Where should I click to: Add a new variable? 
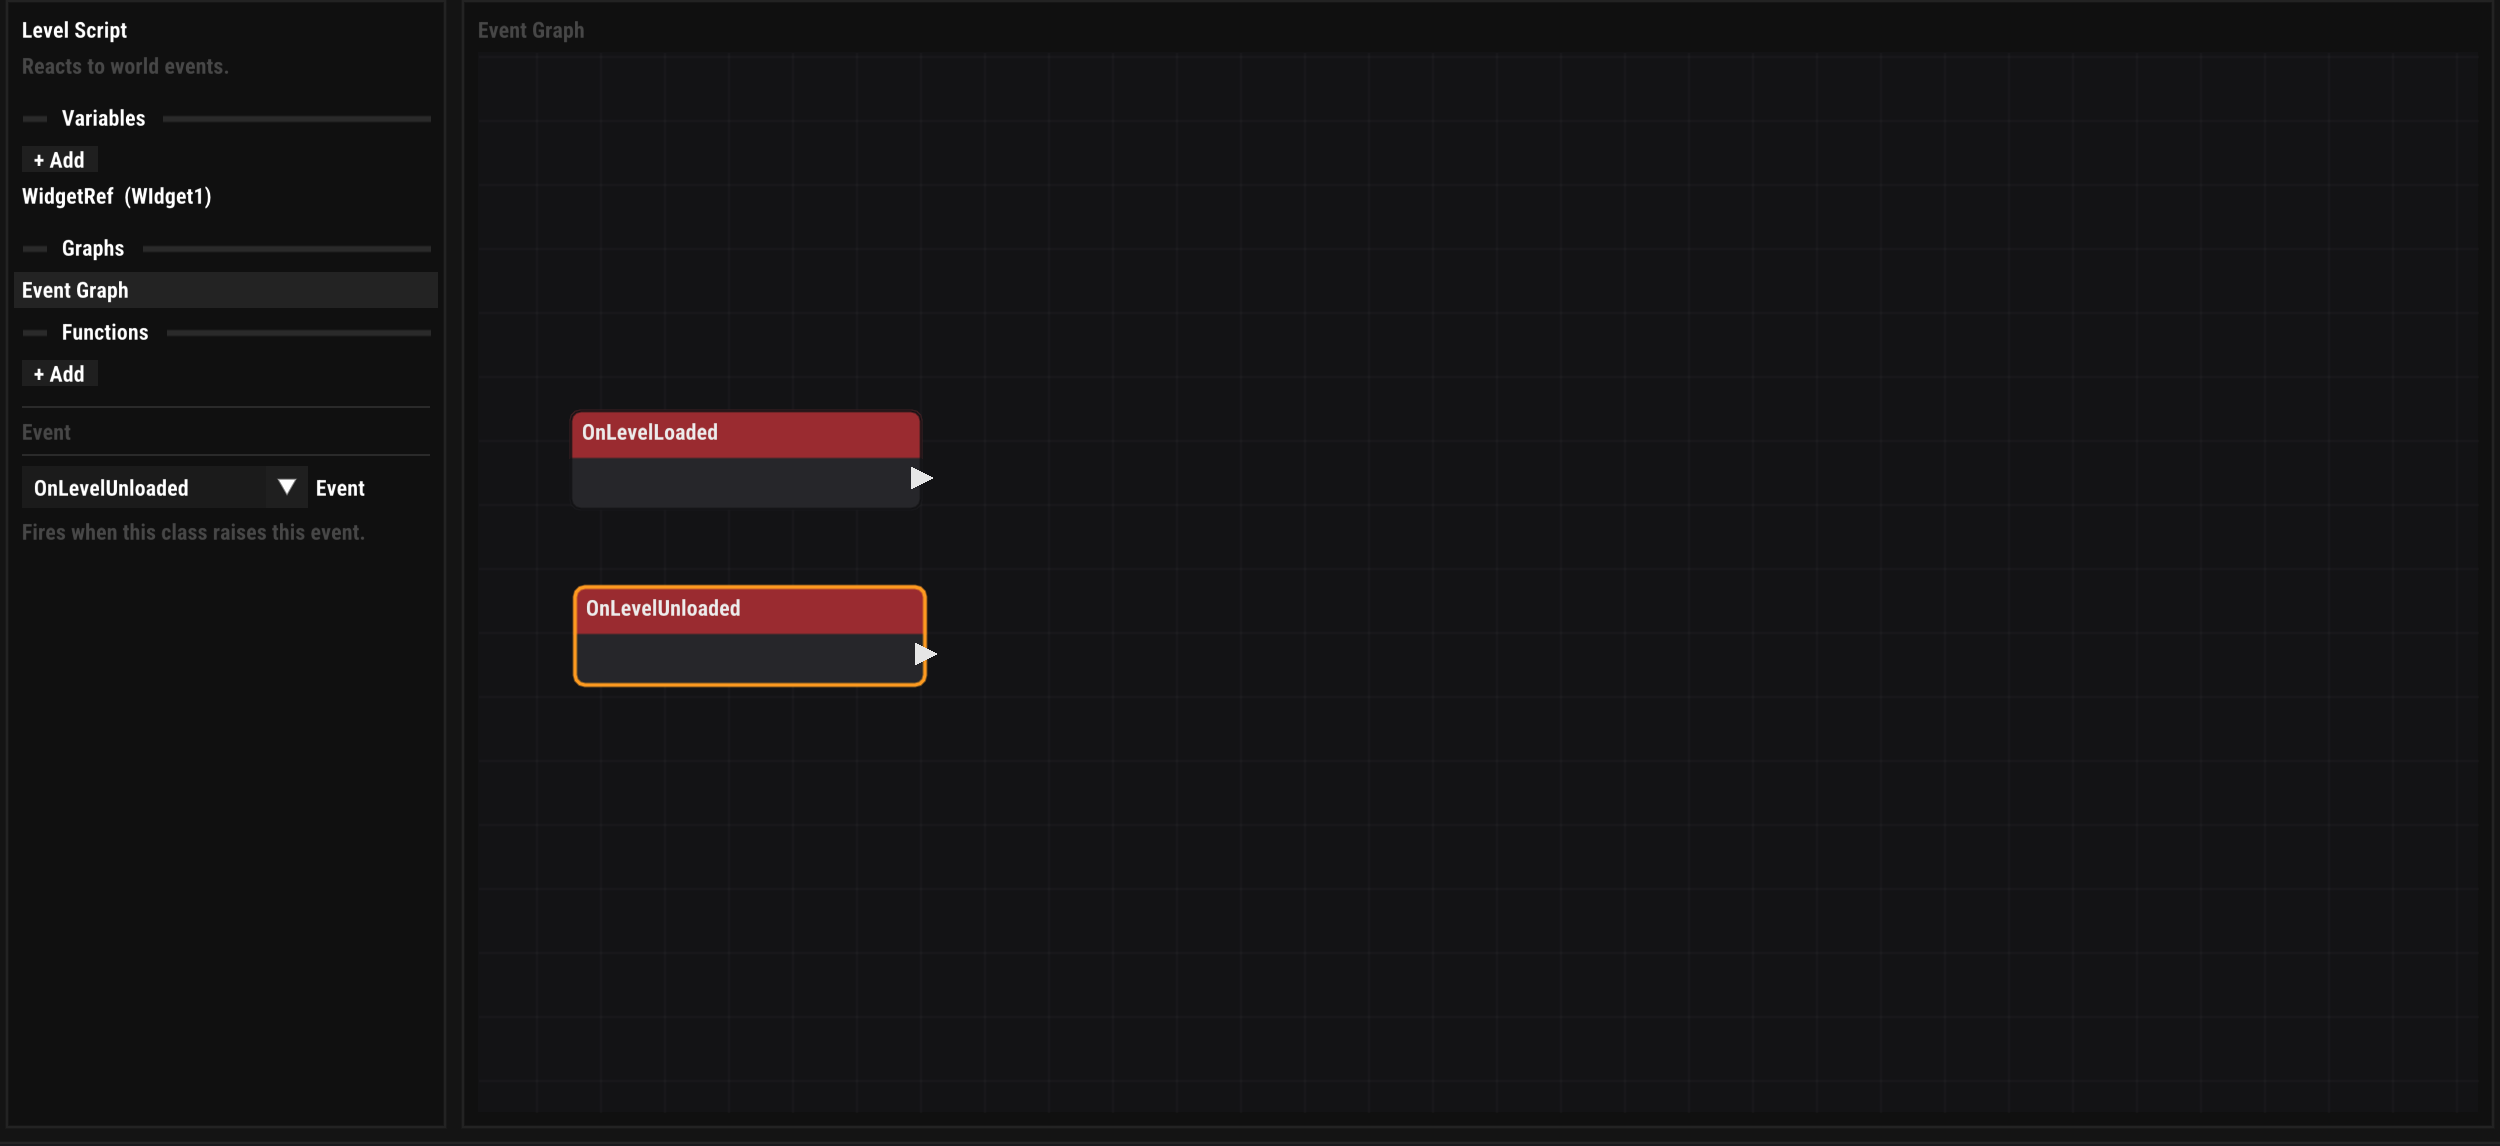click(x=59, y=160)
